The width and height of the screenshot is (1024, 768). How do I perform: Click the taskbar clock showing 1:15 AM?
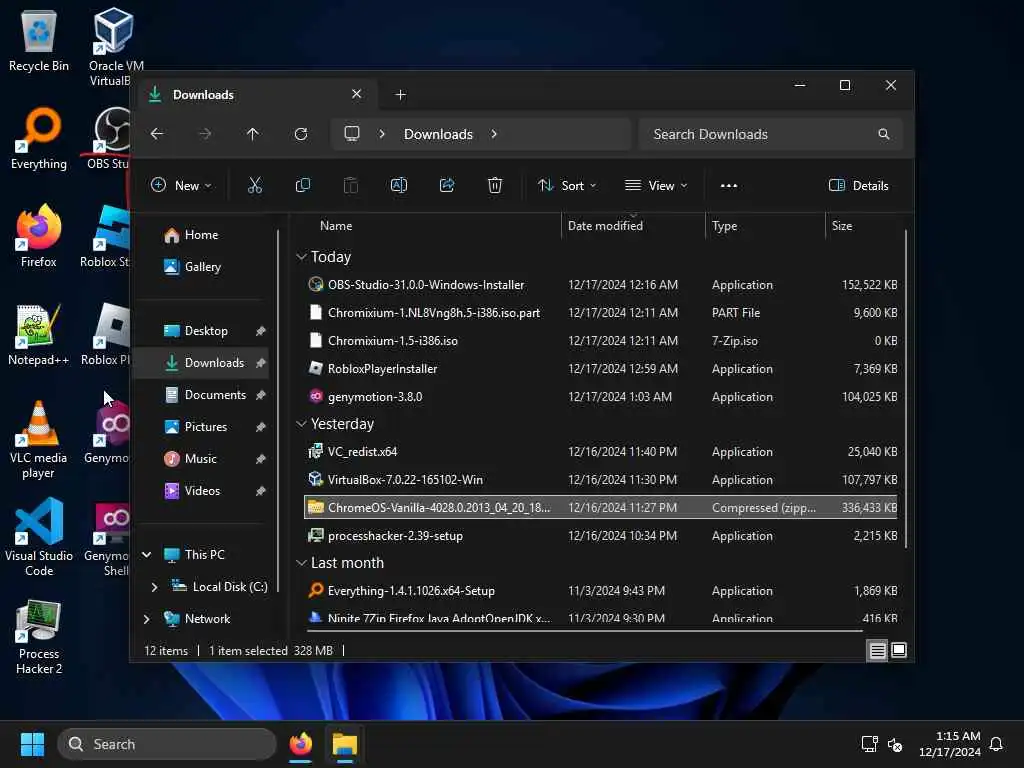950,744
